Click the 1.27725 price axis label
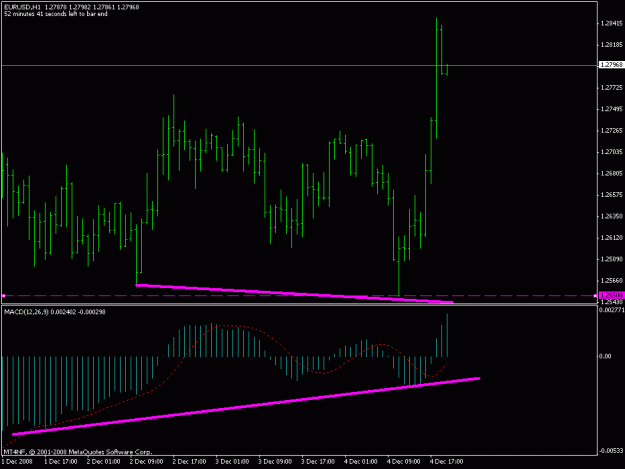The height and width of the screenshot is (469, 625). tap(611, 88)
